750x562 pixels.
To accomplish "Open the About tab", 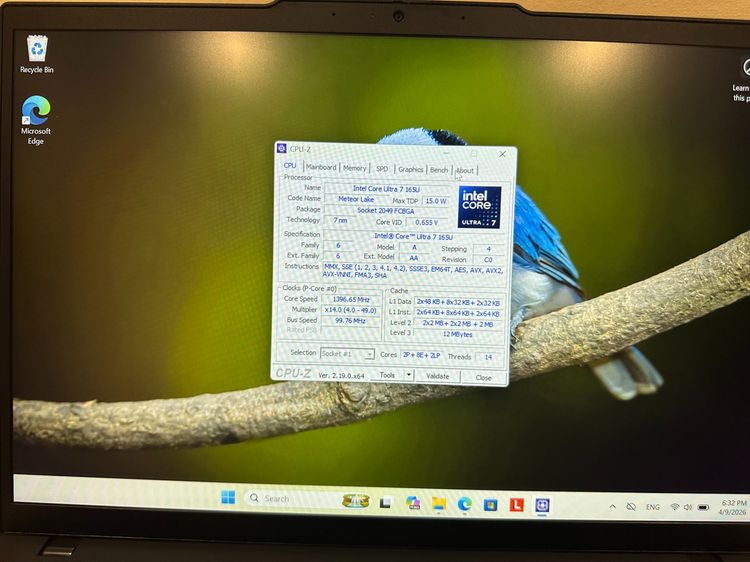I will 464,170.
